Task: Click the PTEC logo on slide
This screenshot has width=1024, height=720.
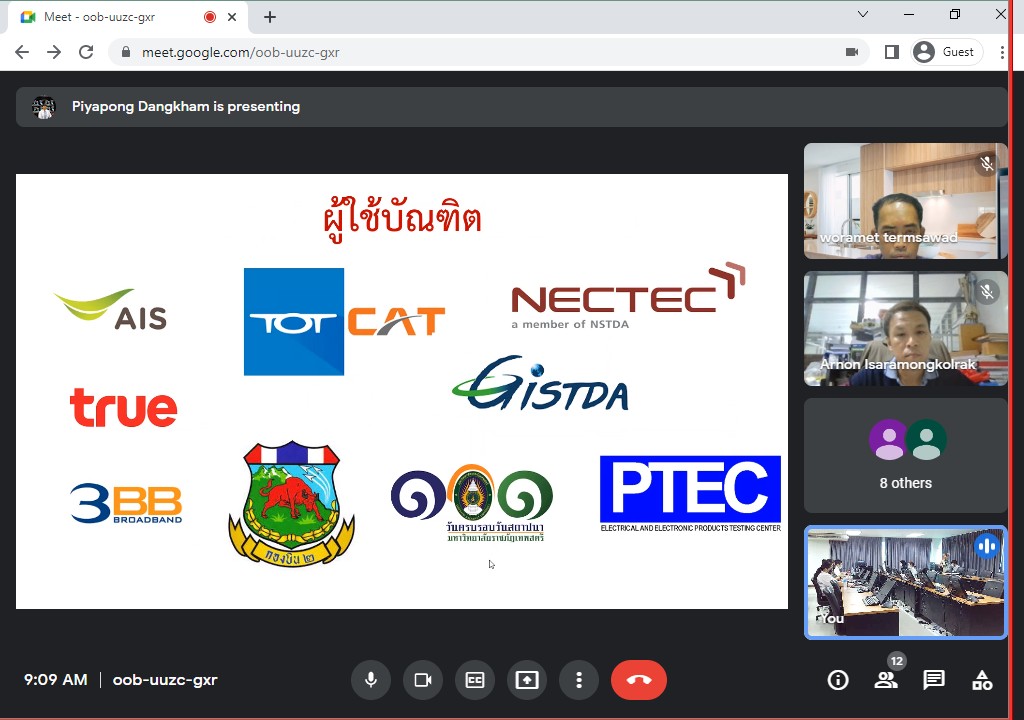Action: 690,494
